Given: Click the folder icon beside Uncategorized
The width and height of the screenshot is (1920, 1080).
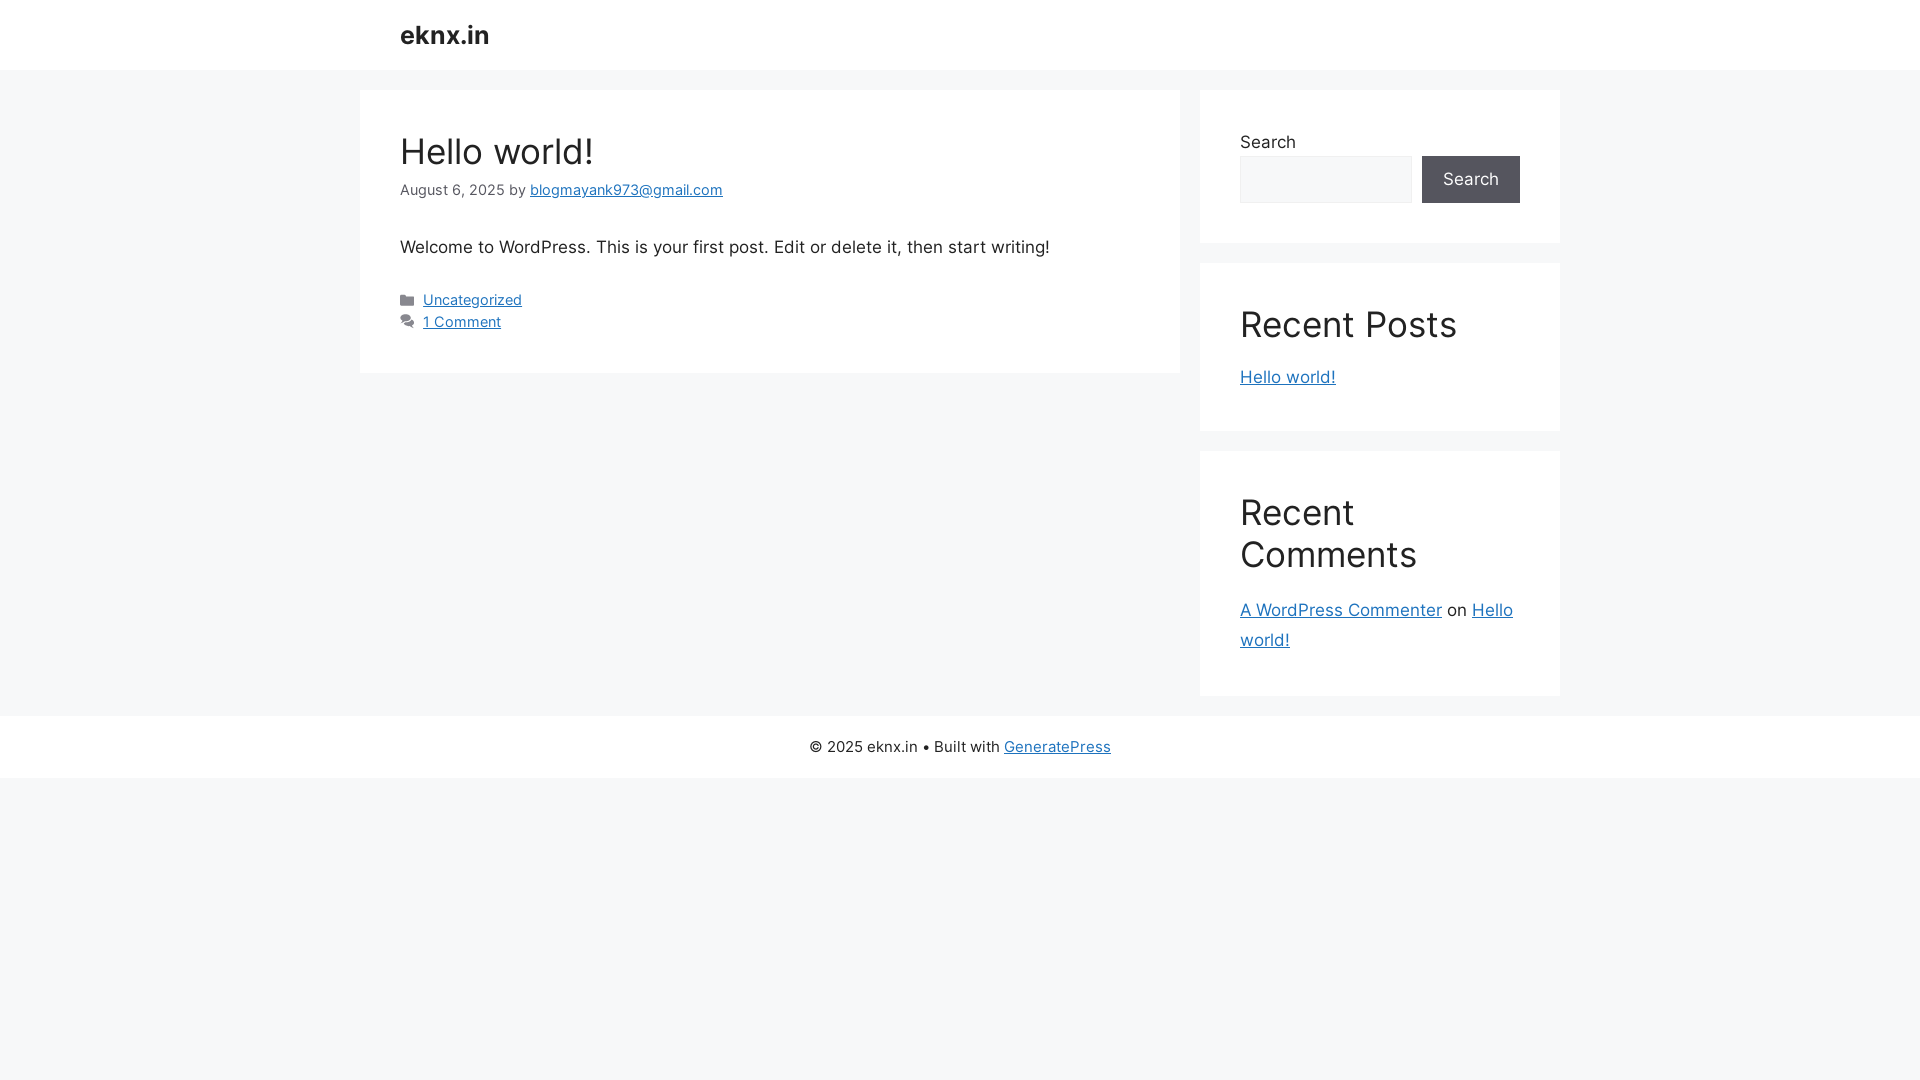Looking at the screenshot, I should tap(407, 300).
